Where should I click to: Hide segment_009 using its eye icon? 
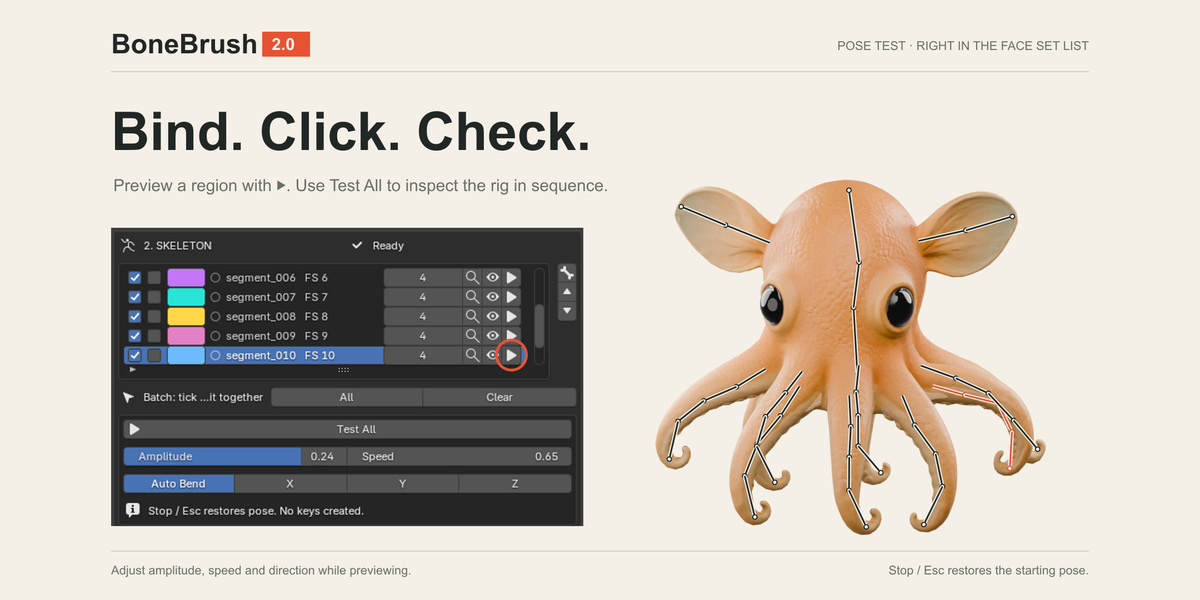(x=492, y=336)
